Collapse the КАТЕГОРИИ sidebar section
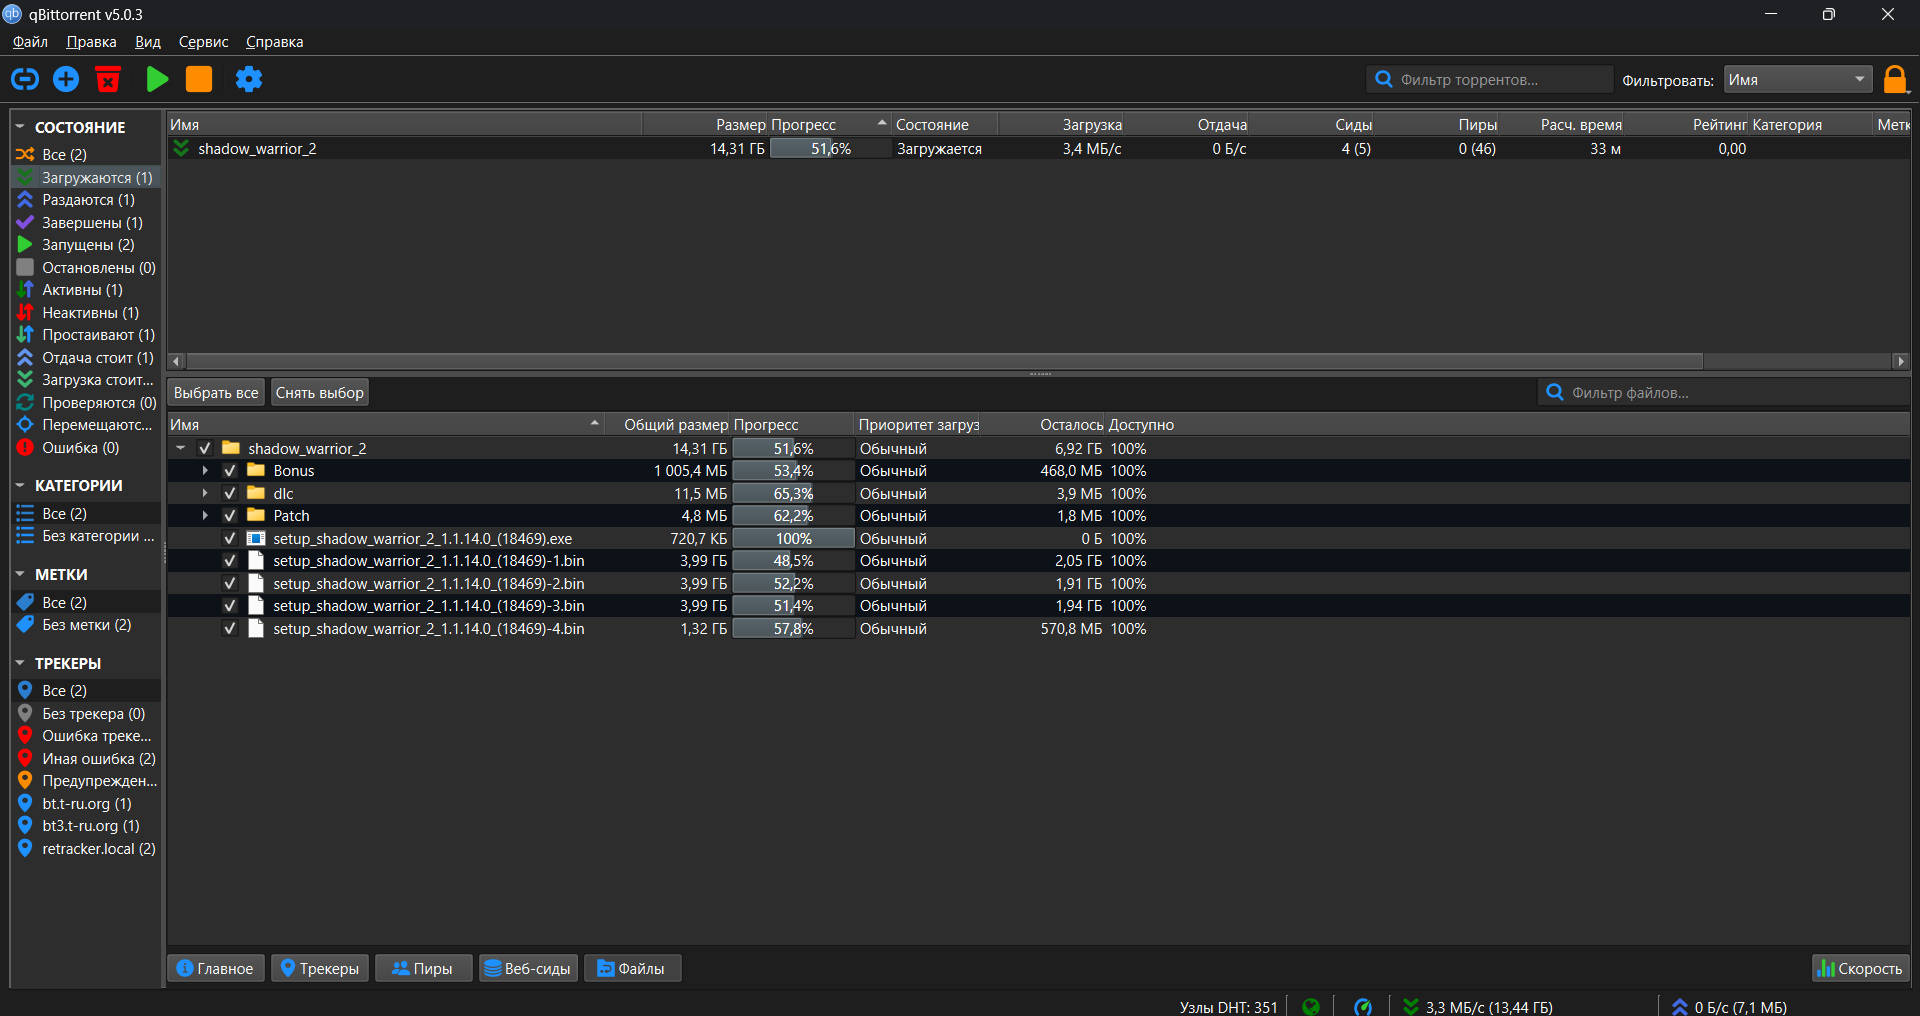This screenshot has width=1920, height=1016. tap(20, 485)
